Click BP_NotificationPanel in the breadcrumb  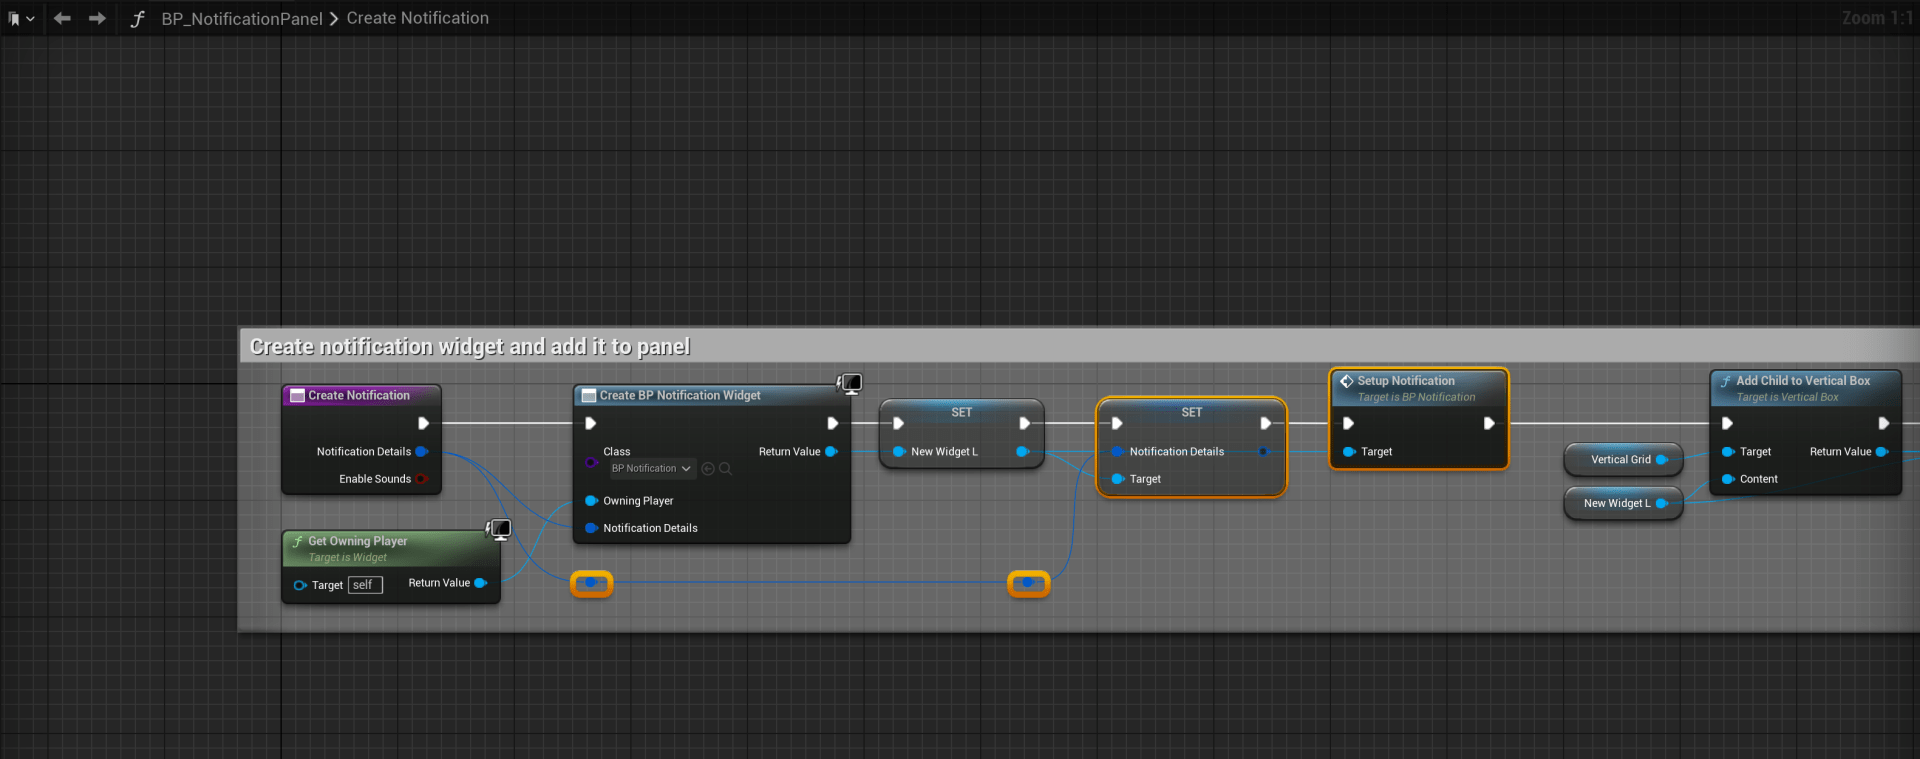pos(241,19)
